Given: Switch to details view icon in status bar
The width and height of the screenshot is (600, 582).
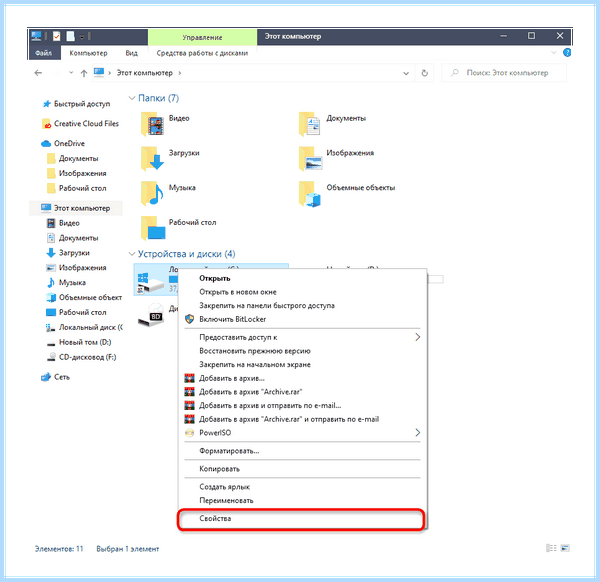Looking at the screenshot, I should tap(551, 548).
